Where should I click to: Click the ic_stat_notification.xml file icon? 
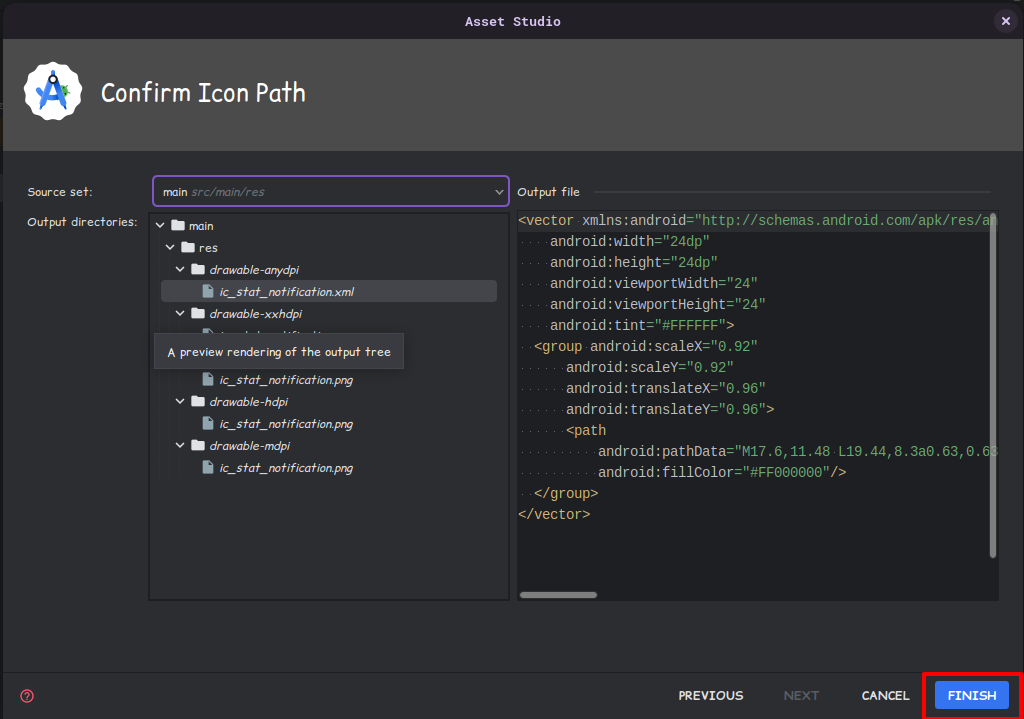(x=208, y=292)
